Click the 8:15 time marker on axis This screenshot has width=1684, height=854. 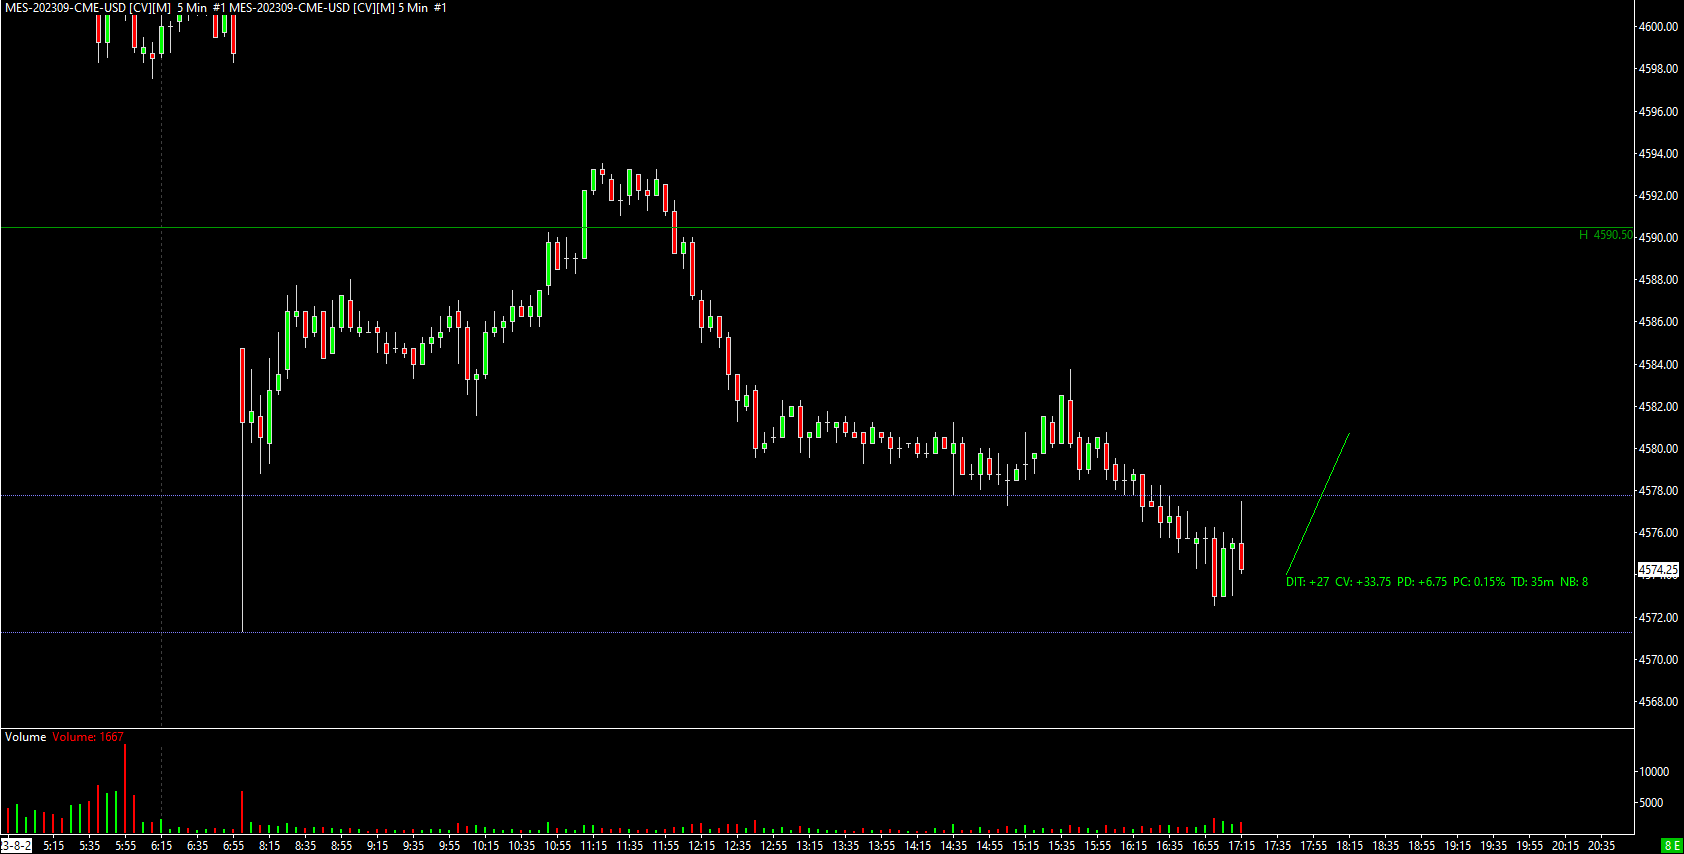click(269, 846)
